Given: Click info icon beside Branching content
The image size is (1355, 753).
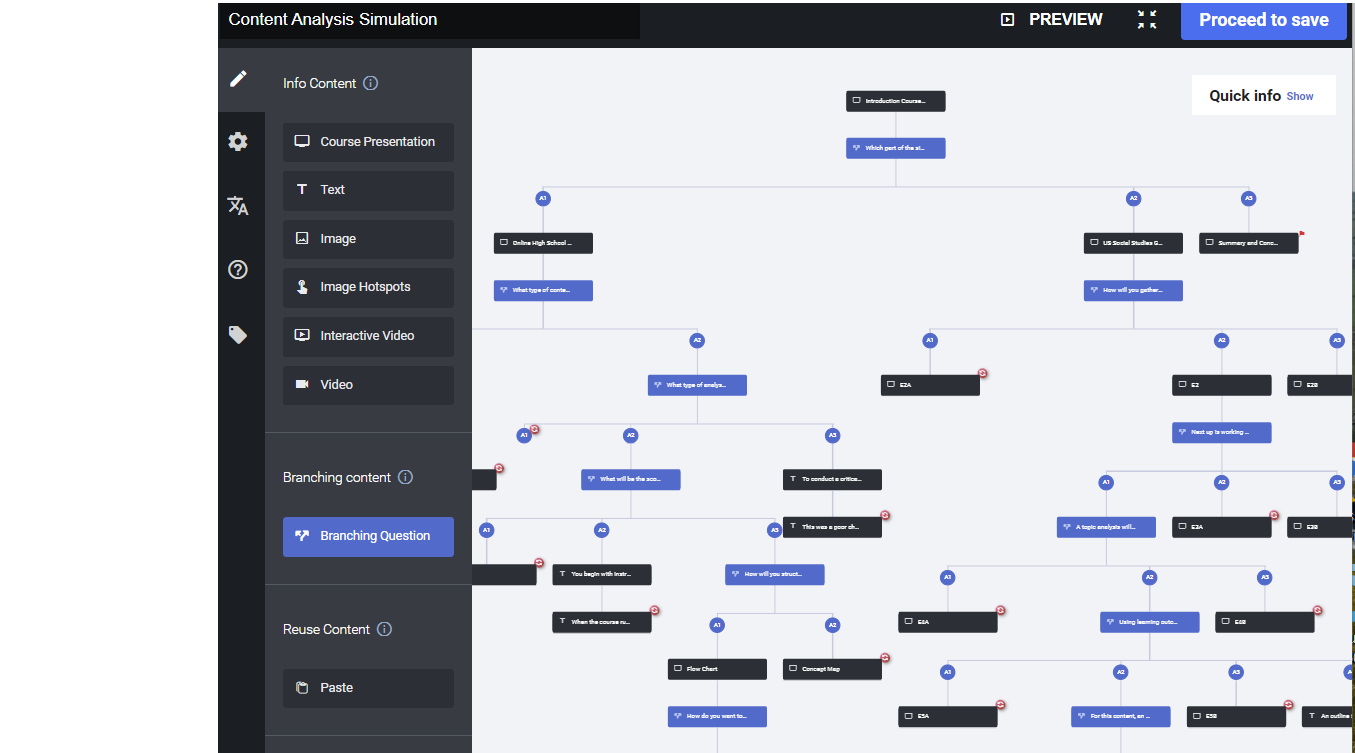Looking at the screenshot, I should click(x=405, y=477).
